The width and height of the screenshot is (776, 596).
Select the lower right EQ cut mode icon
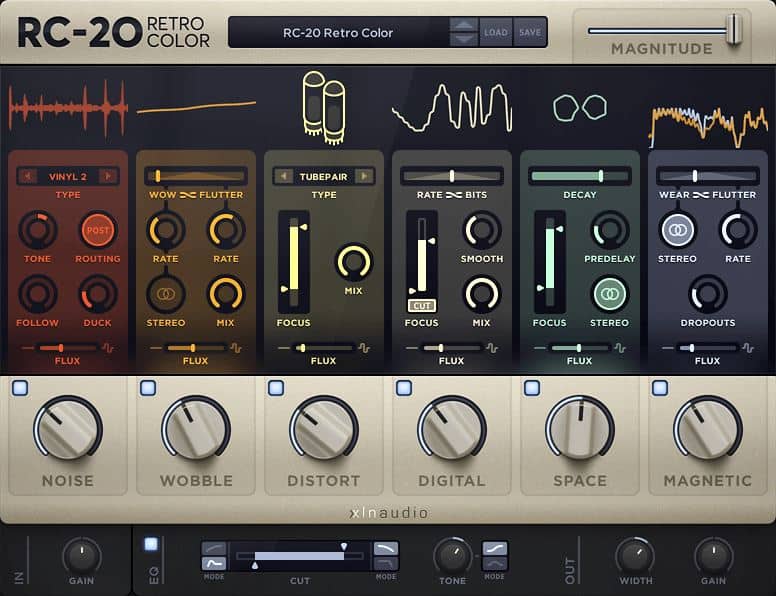[x=386, y=563]
